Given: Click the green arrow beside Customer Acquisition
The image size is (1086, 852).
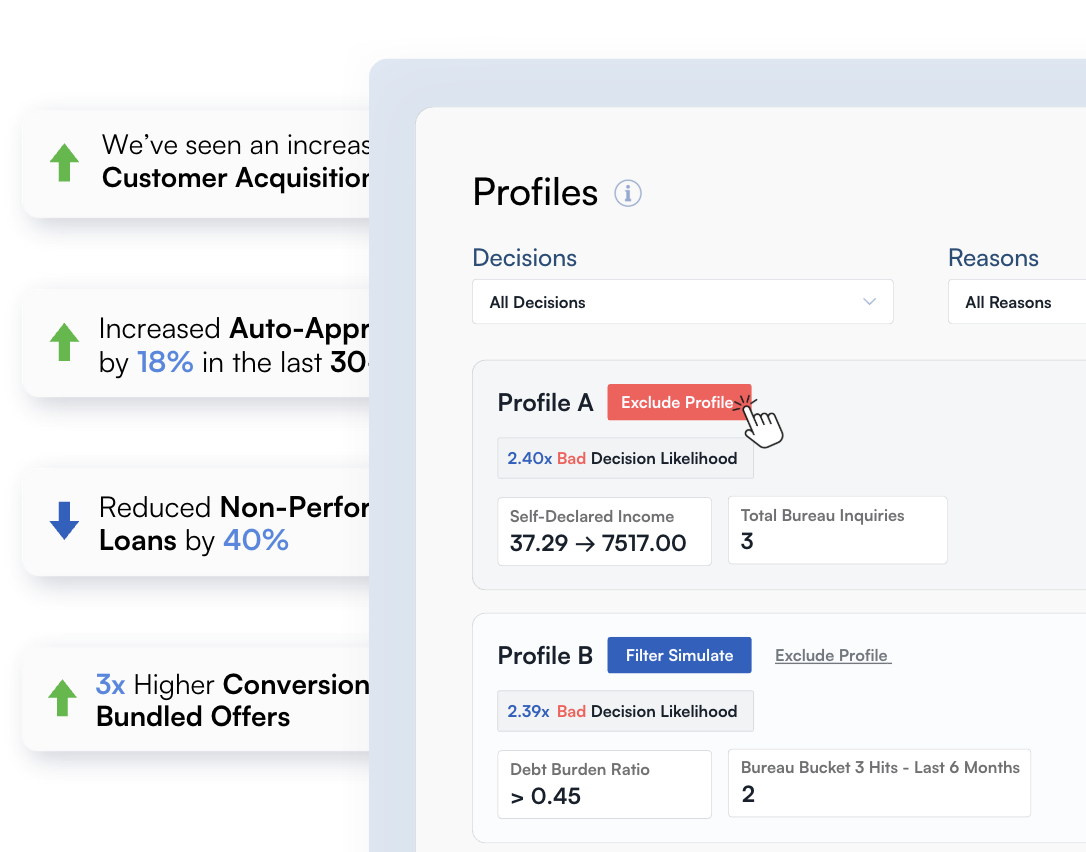Looking at the screenshot, I should (x=64, y=163).
